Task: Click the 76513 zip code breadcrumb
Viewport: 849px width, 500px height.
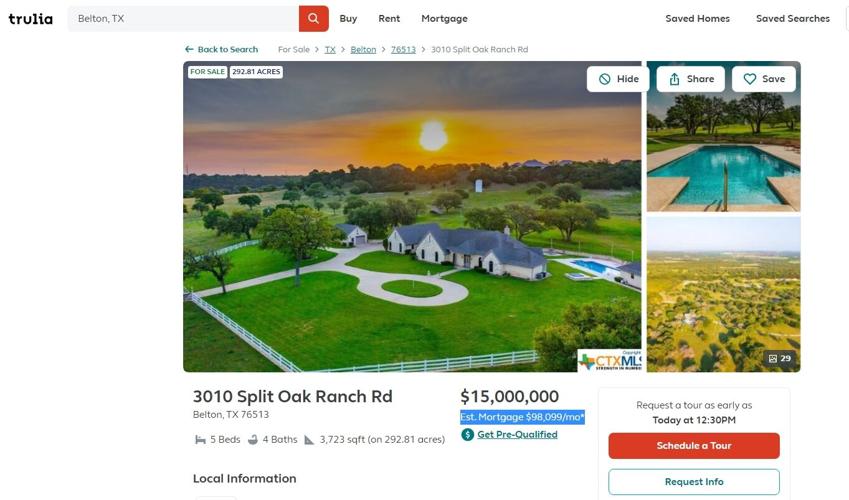Action: (x=403, y=49)
